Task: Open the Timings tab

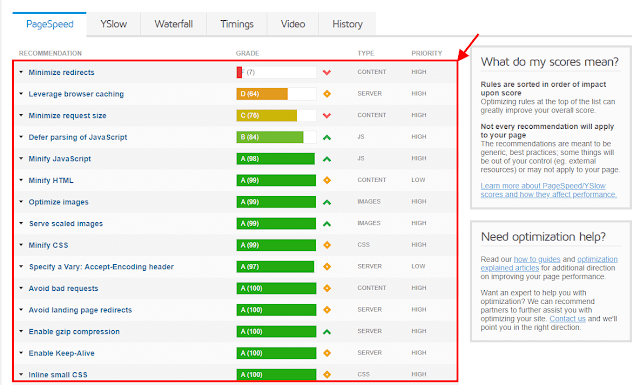Action: (x=237, y=24)
